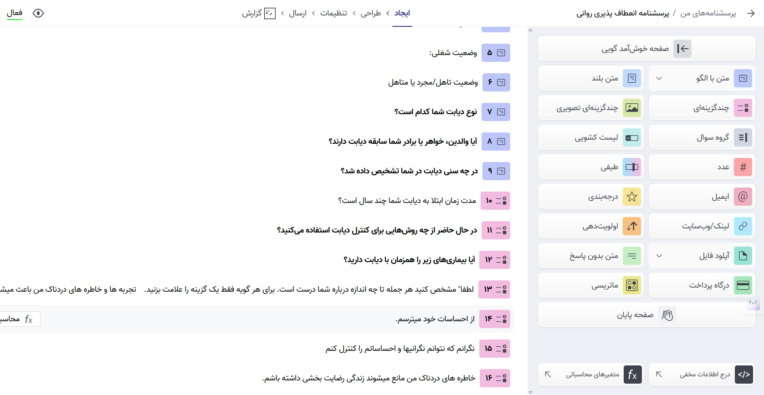
Task: Click the fx محاسبه button on question 14
Action: click(19, 319)
